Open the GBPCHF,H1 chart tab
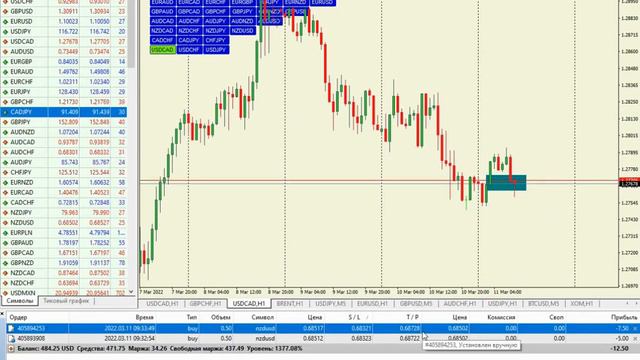Image resolution: width=640 pixels, height=360 pixels. [205, 304]
